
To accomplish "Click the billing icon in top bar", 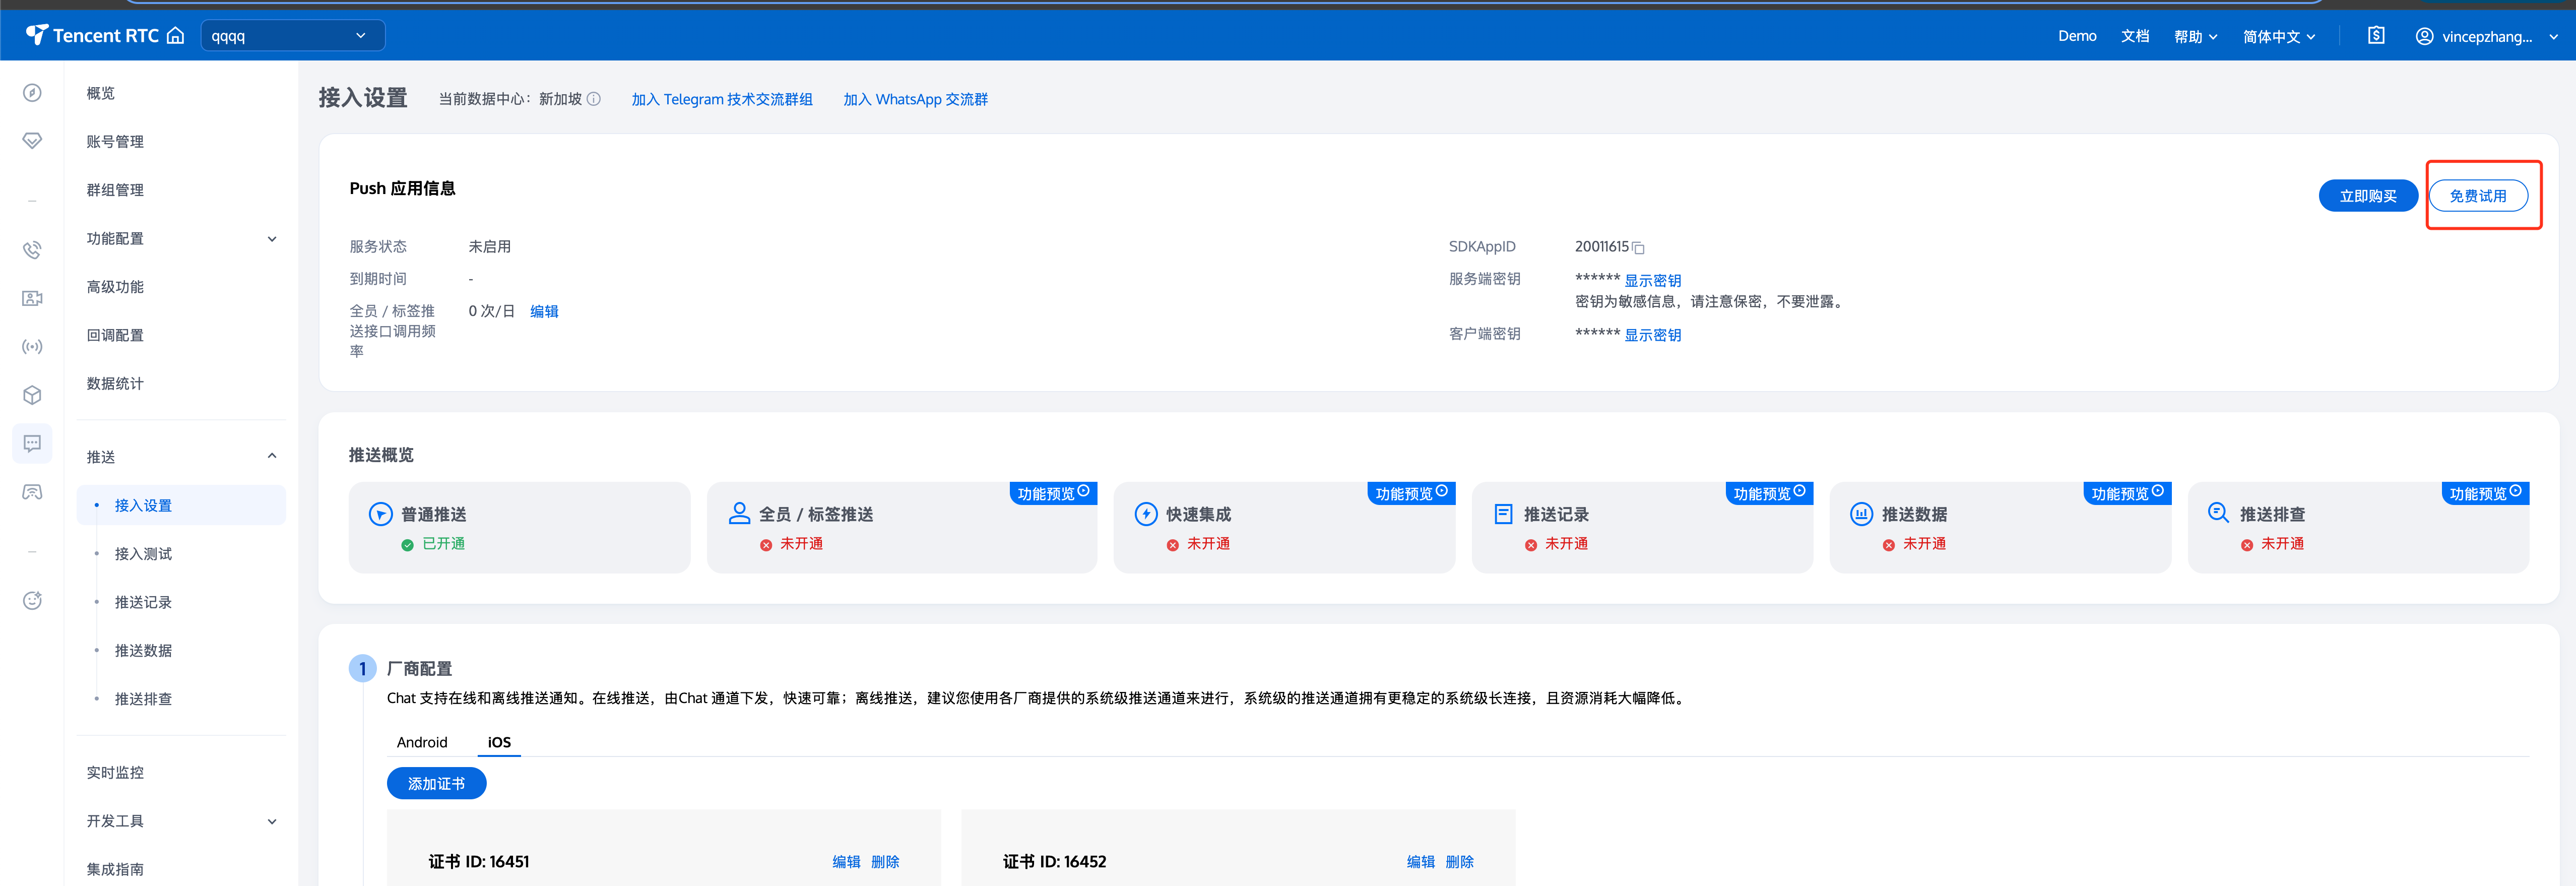I will click(x=2376, y=36).
